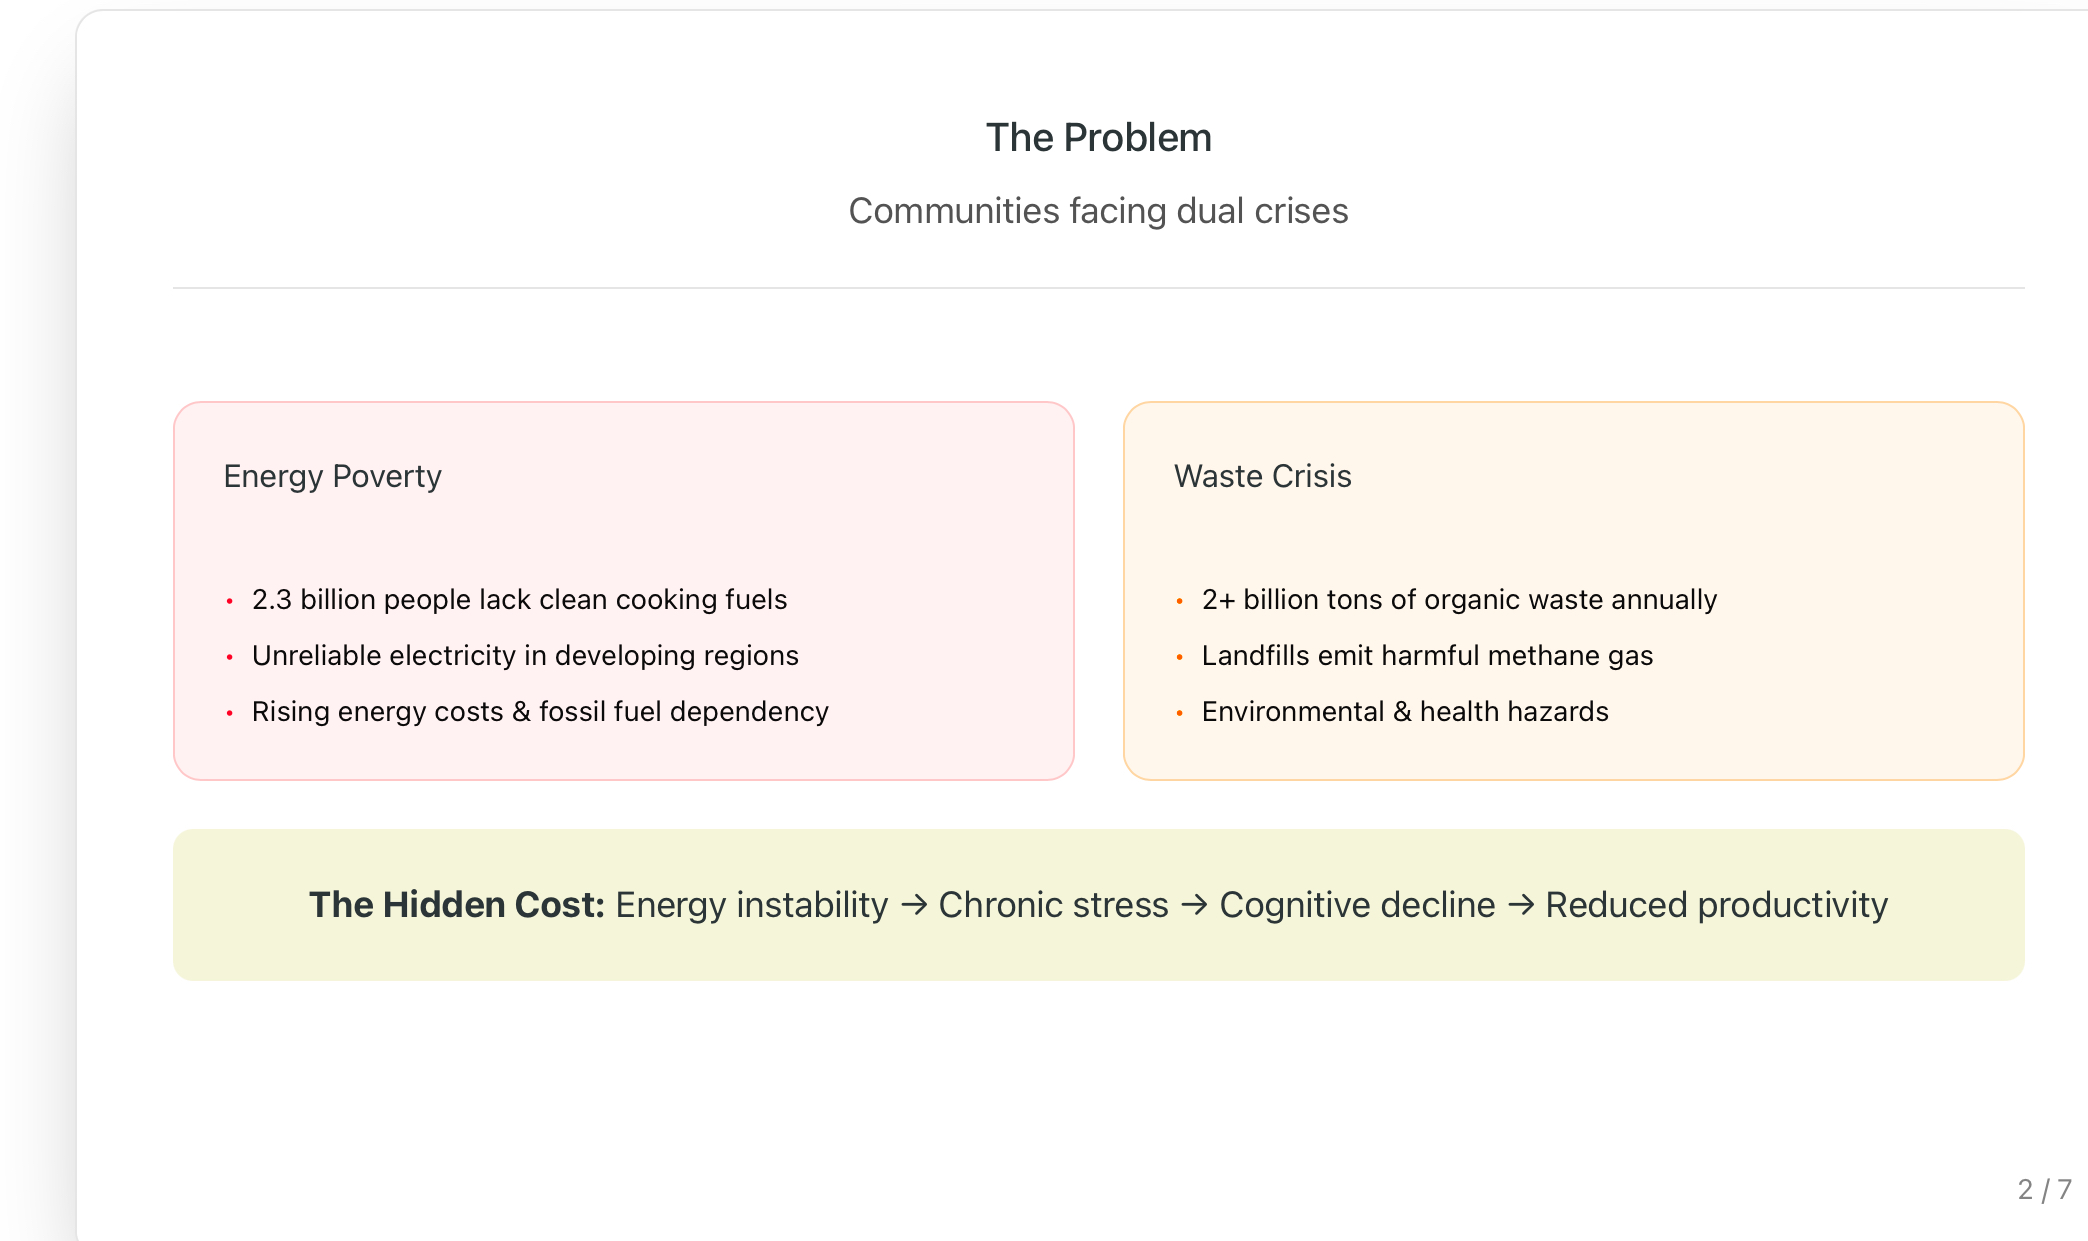The width and height of the screenshot is (2088, 1241).
Task: Select the subtitle "Communities facing dual crises"
Action: pos(1098,211)
